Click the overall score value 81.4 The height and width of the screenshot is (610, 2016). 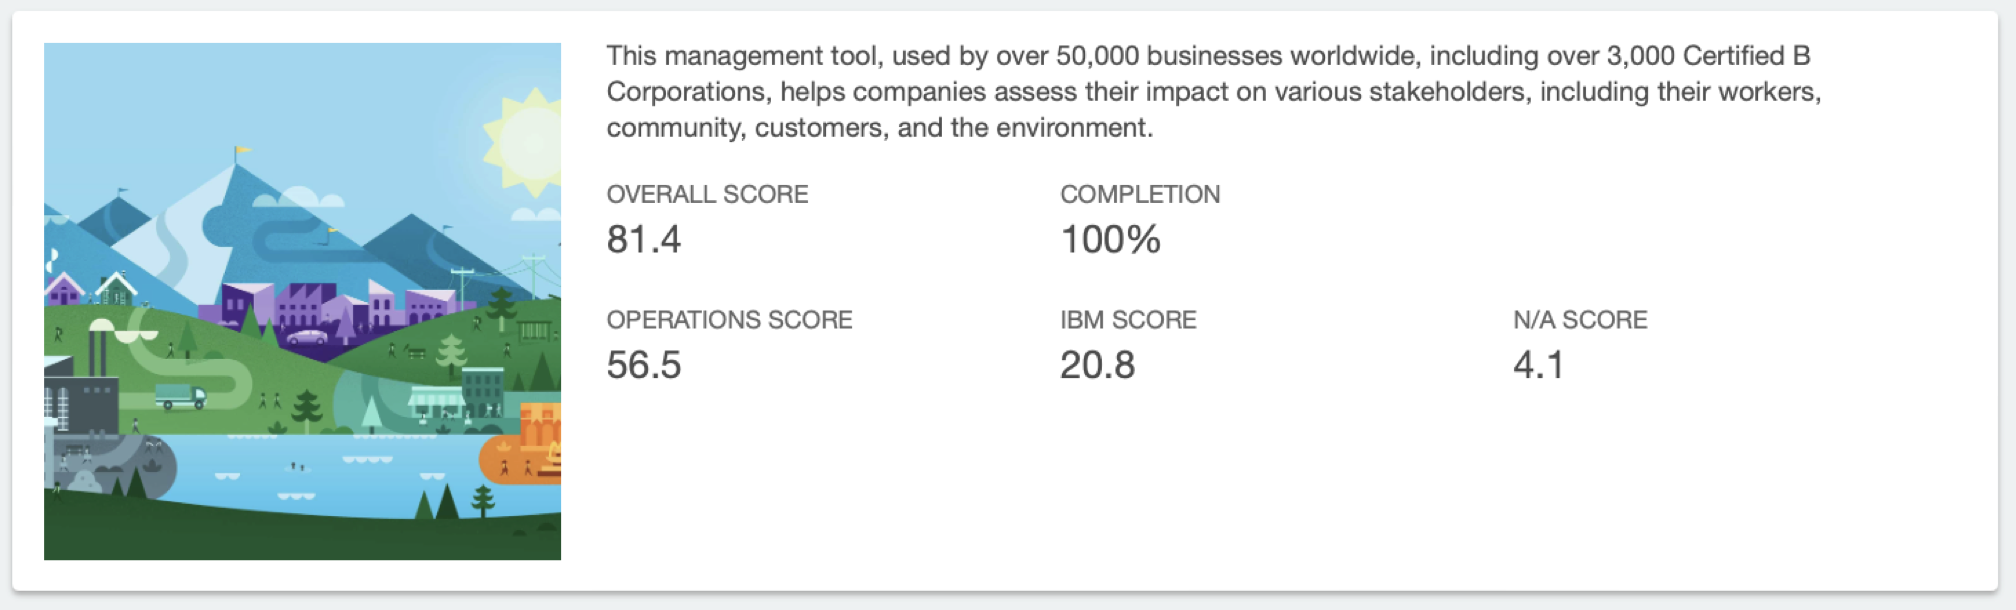[643, 240]
